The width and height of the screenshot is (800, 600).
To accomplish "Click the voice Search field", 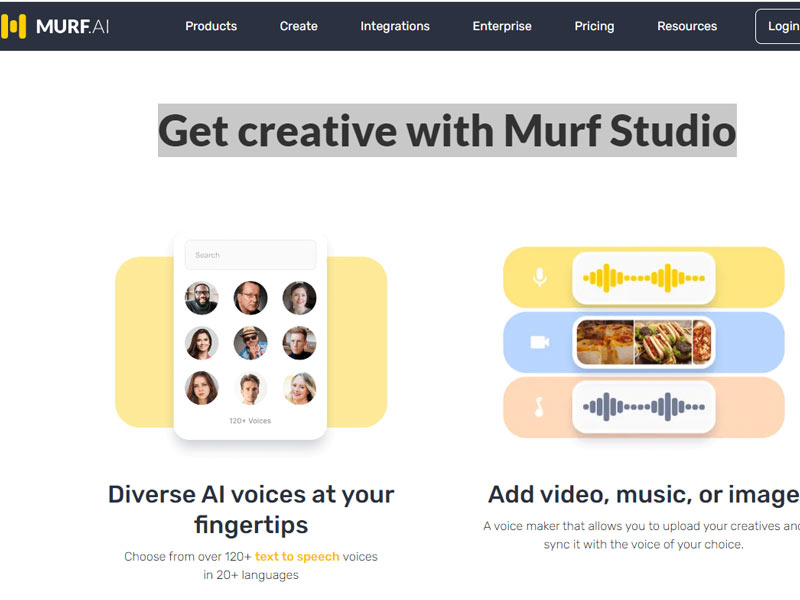I will (251, 255).
